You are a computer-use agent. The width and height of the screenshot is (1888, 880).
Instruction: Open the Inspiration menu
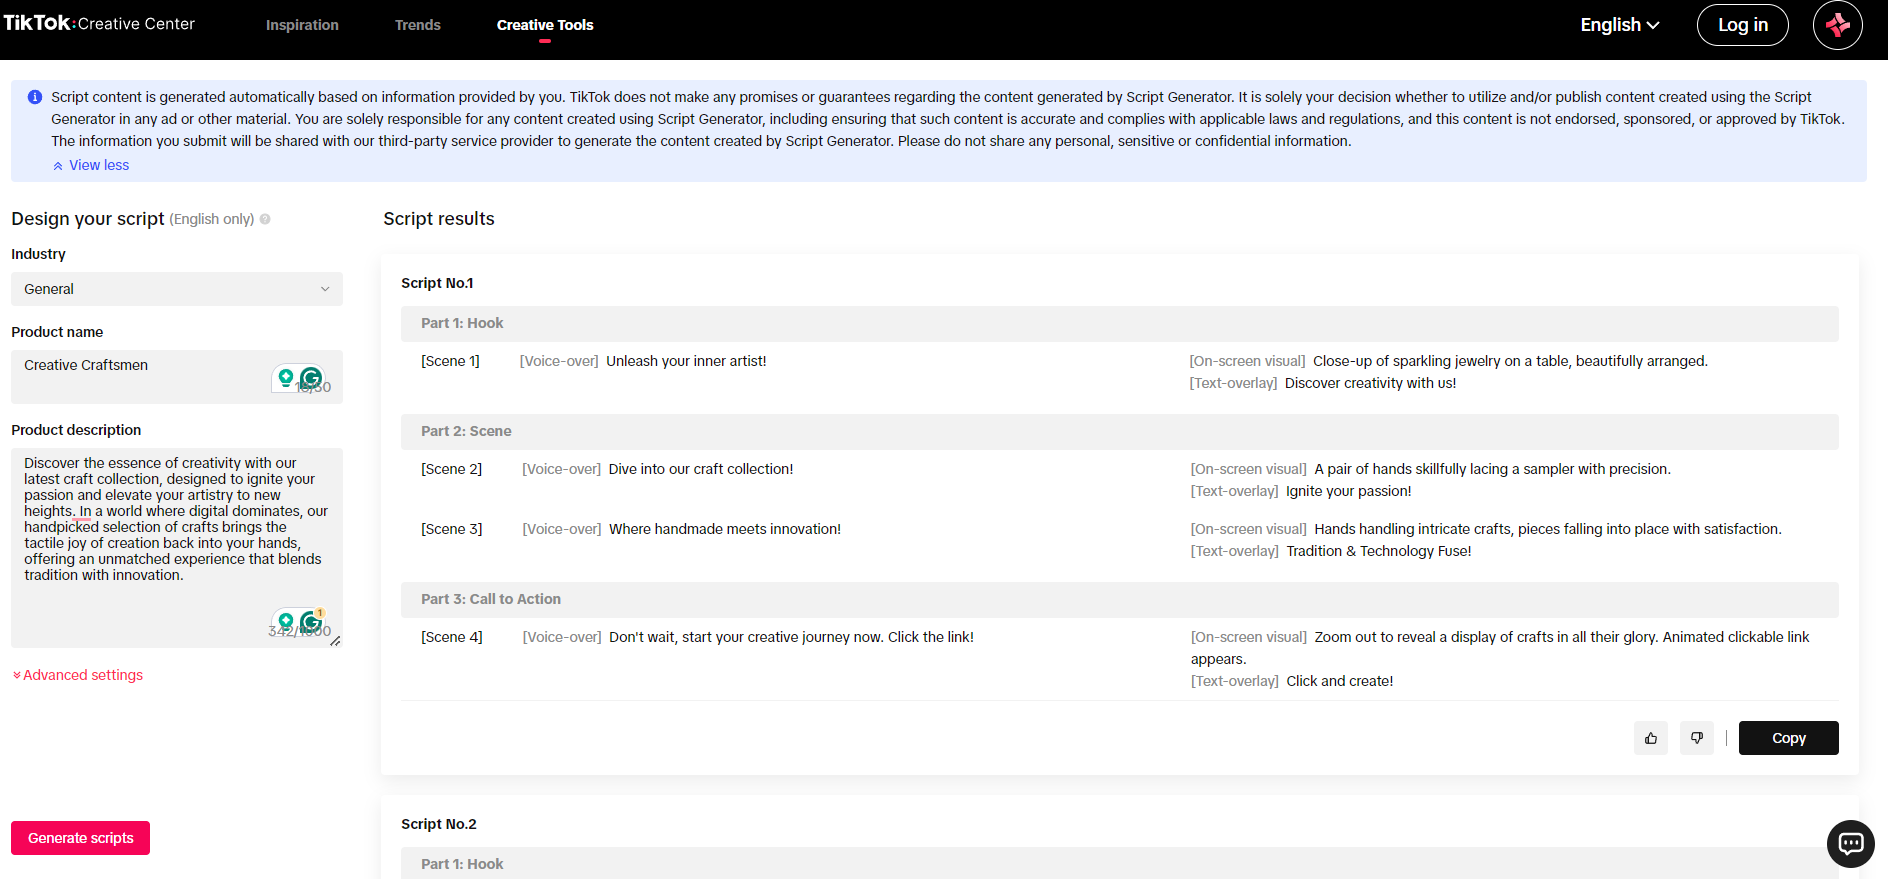click(x=302, y=25)
